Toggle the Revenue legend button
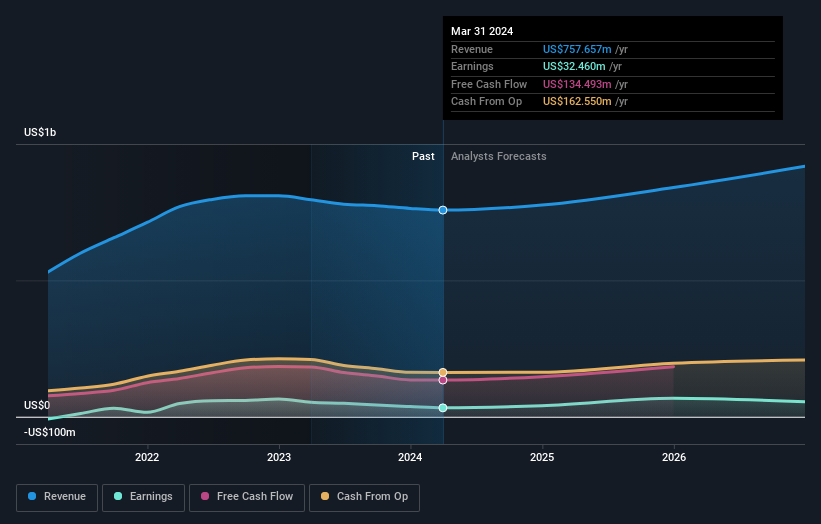Viewport: 821px width, 524px height. point(57,497)
